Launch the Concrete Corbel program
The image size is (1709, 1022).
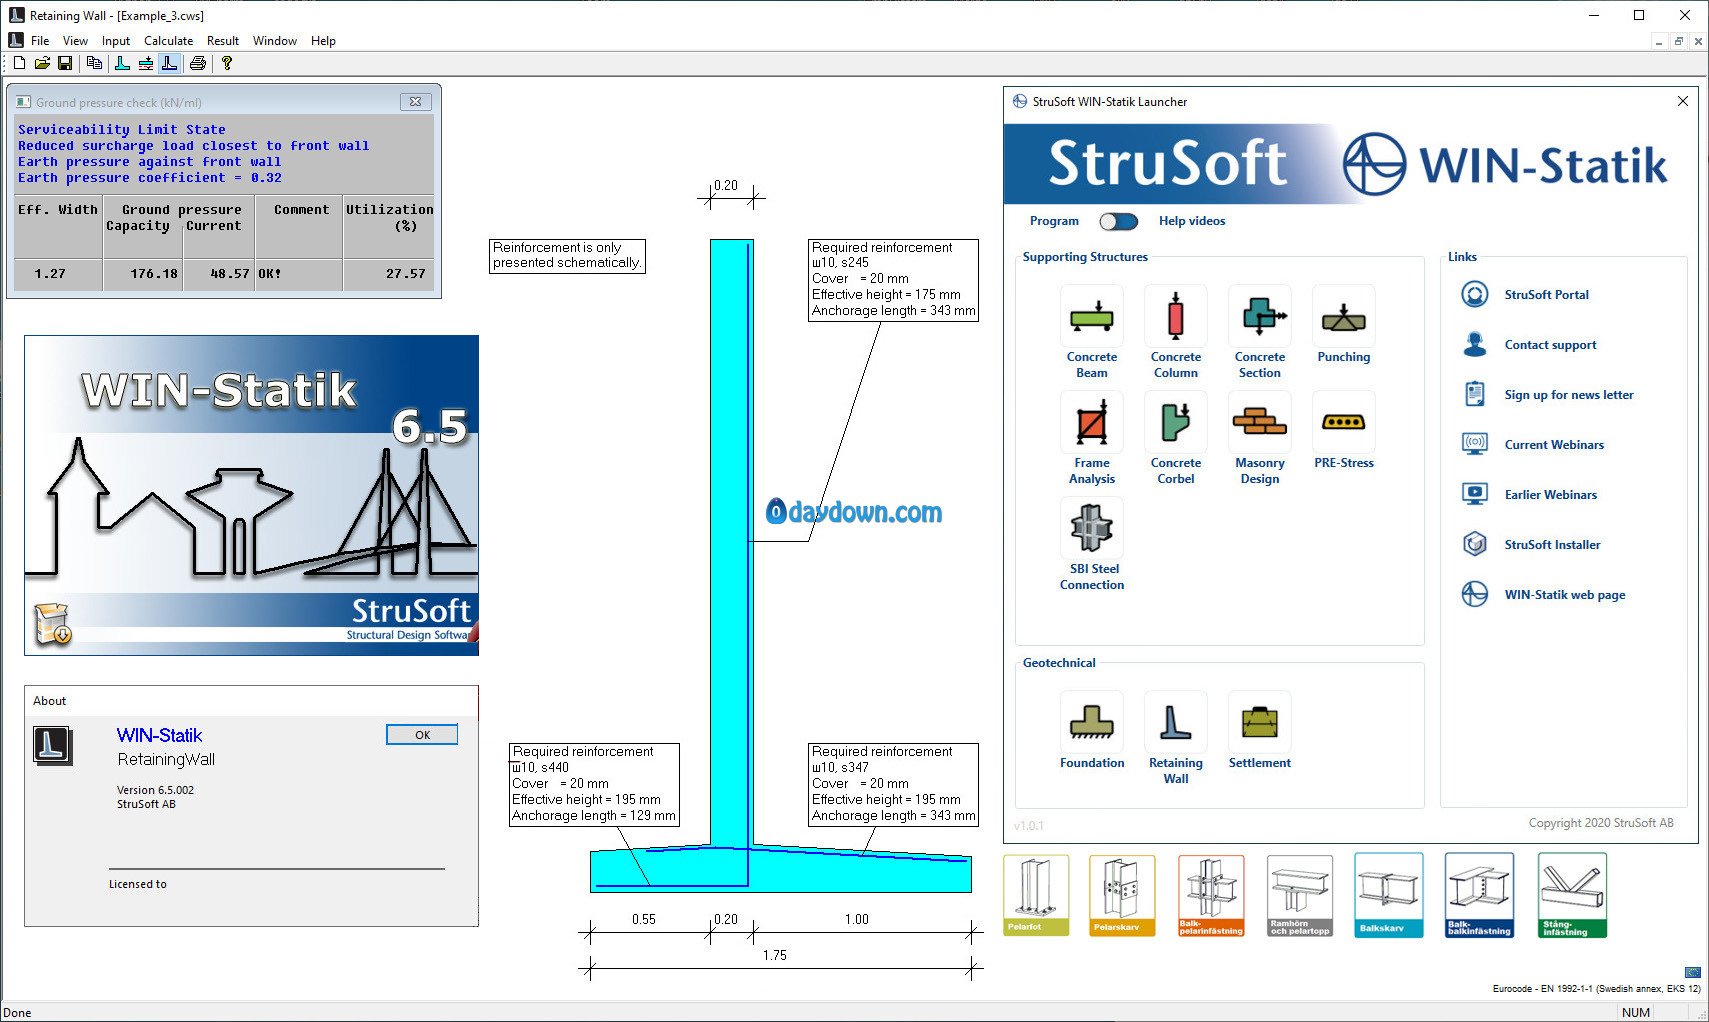coord(1176,439)
